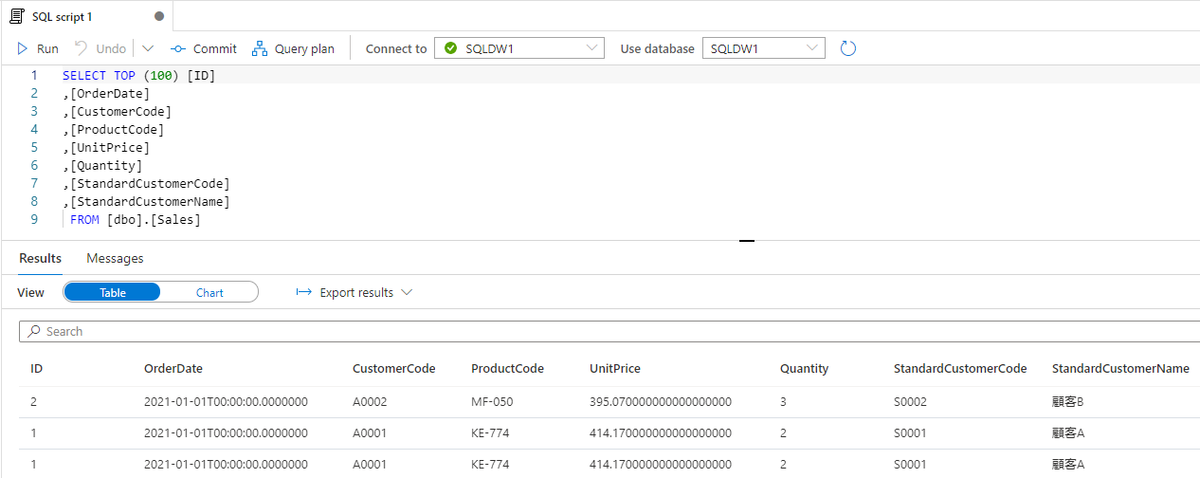This screenshot has width=1200, height=478.
Task: Click the Undo arrow icon
Action: (x=82, y=49)
